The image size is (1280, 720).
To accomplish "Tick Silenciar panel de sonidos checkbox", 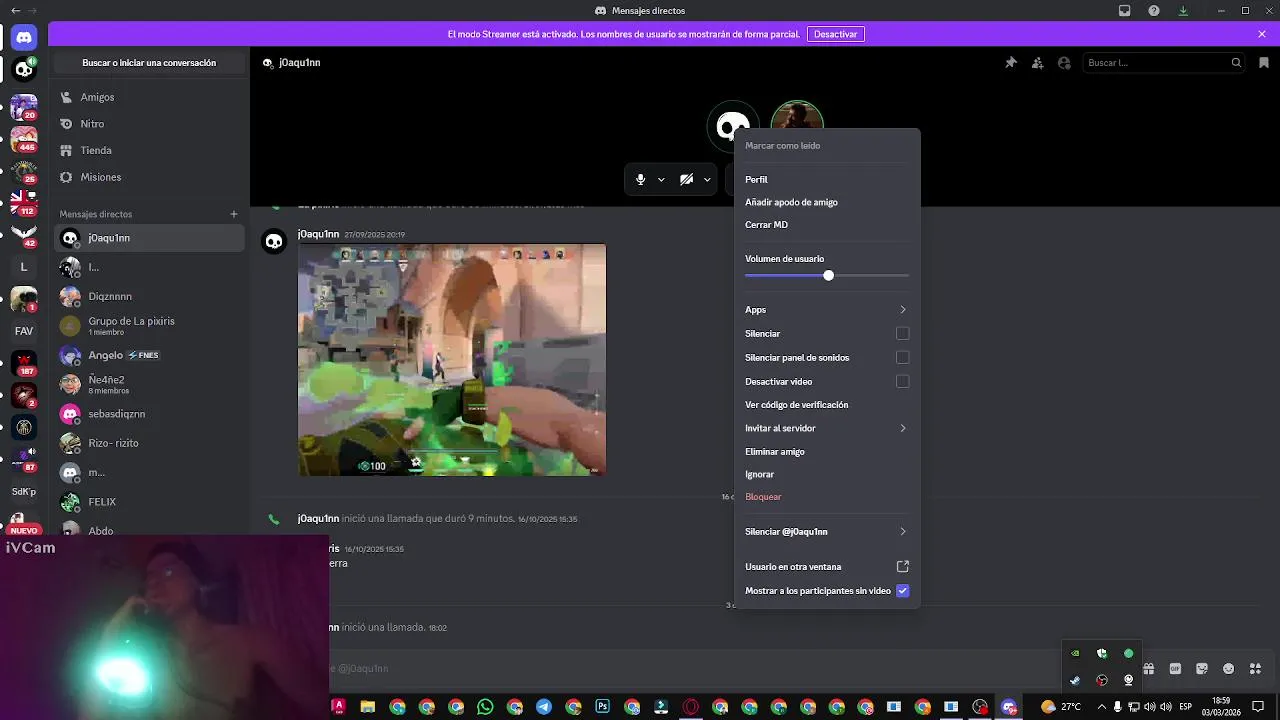I will point(902,357).
